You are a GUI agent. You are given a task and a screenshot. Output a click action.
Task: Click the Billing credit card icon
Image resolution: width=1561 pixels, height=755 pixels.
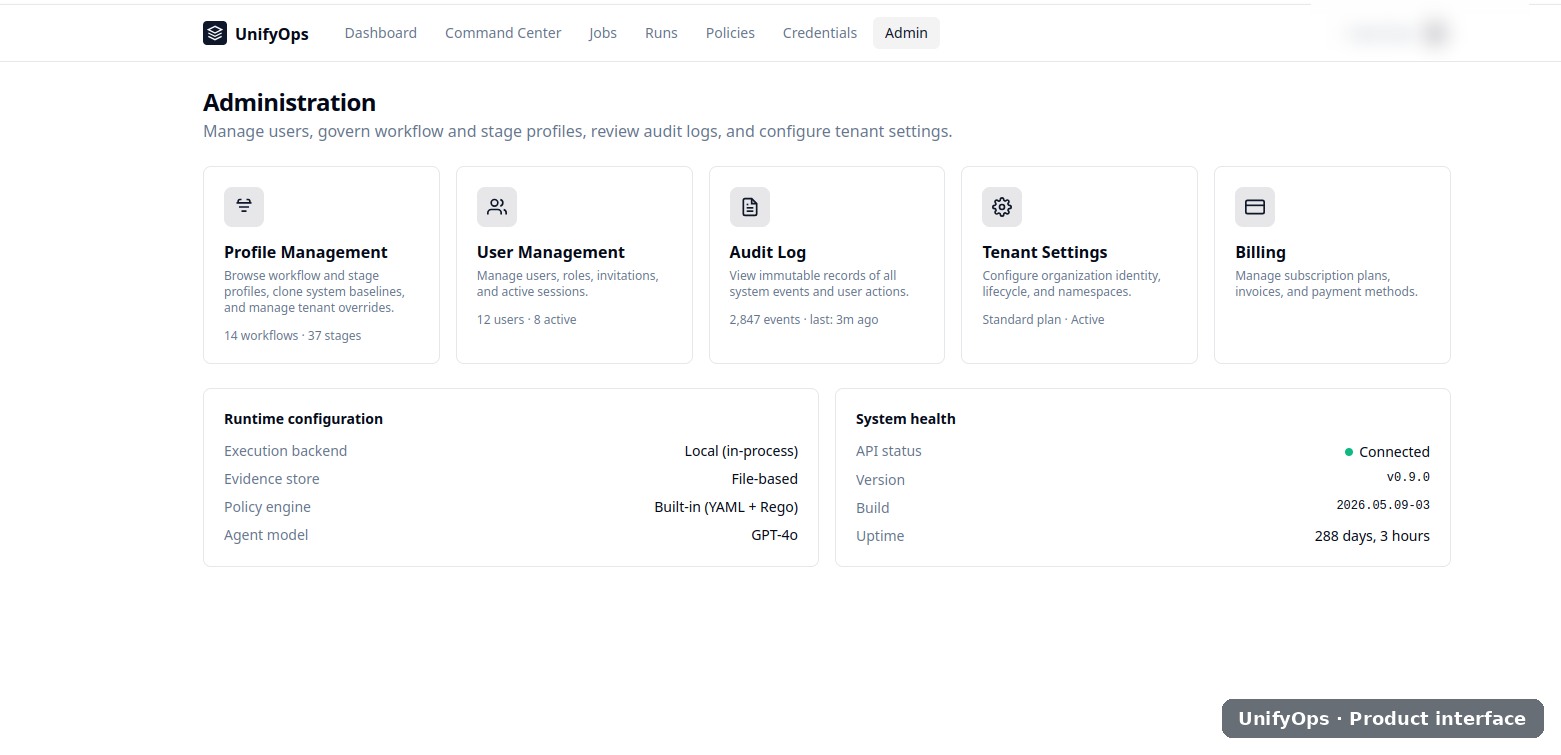(1255, 207)
